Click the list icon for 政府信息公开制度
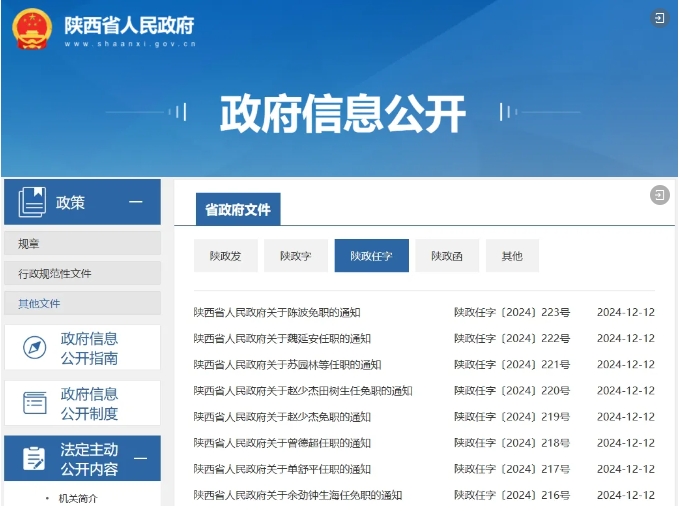 tap(34, 403)
